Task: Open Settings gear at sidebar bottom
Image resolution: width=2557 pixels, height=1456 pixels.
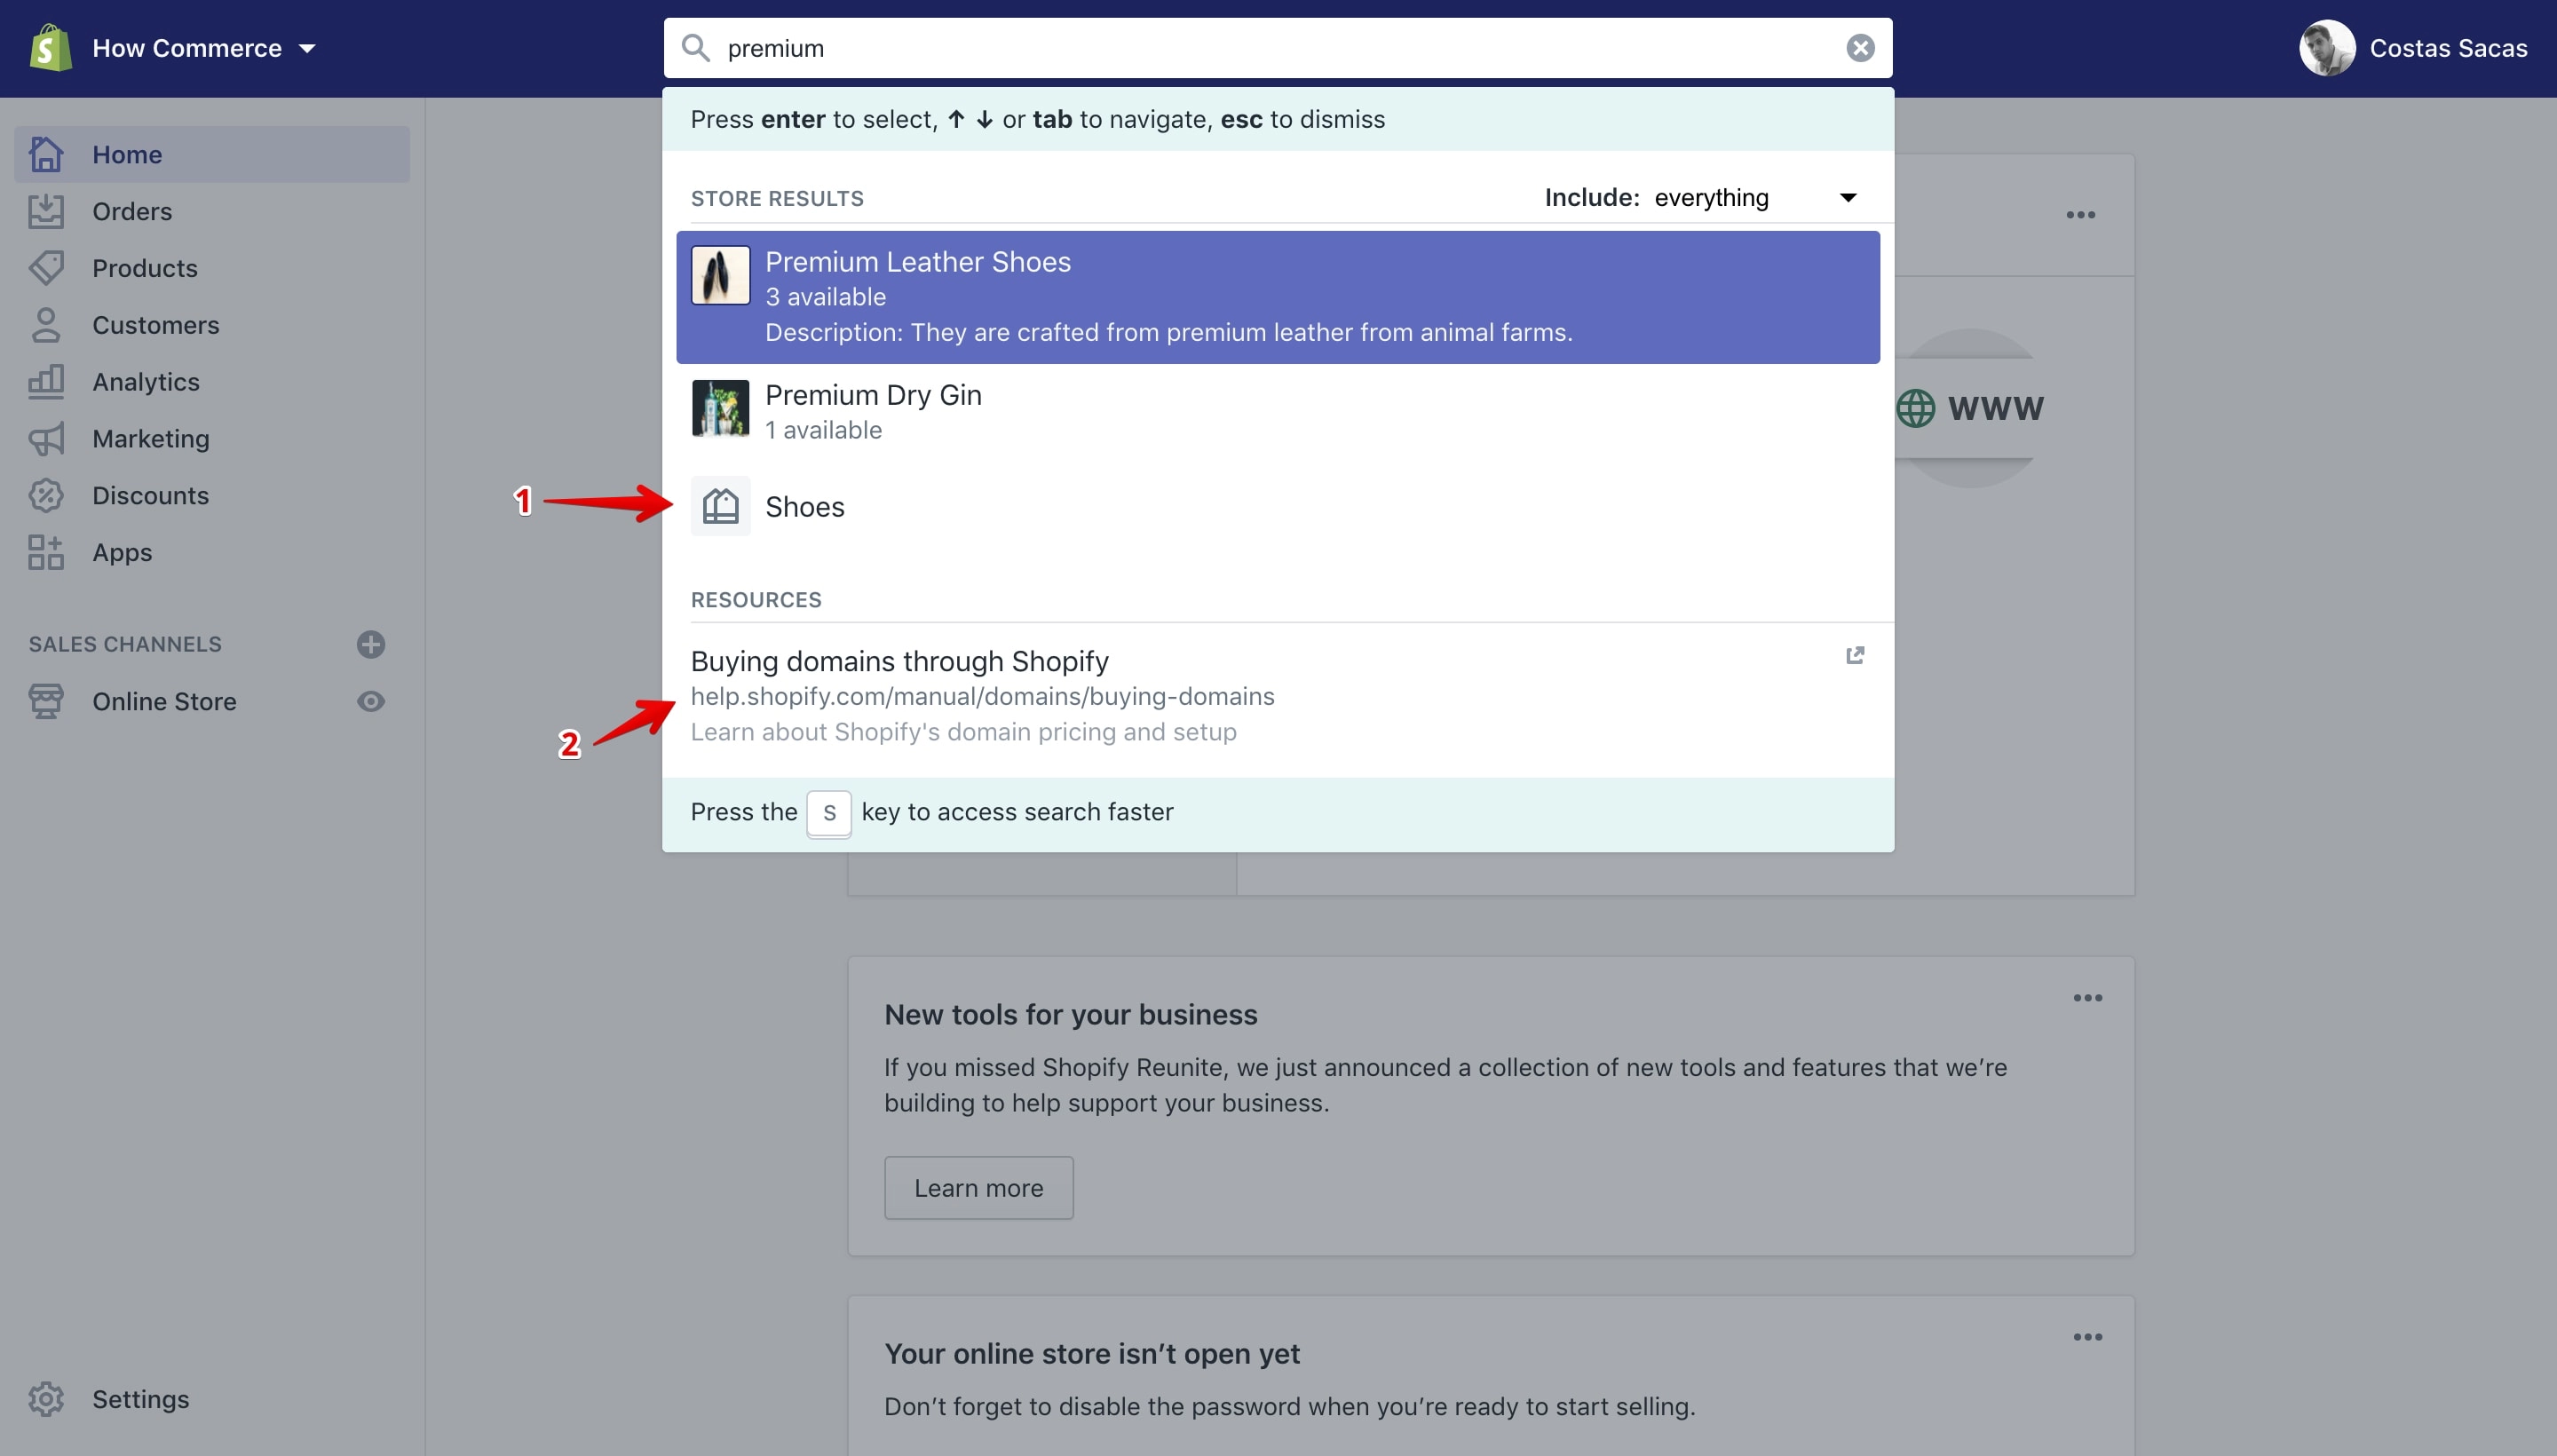Action: [x=46, y=1399]
